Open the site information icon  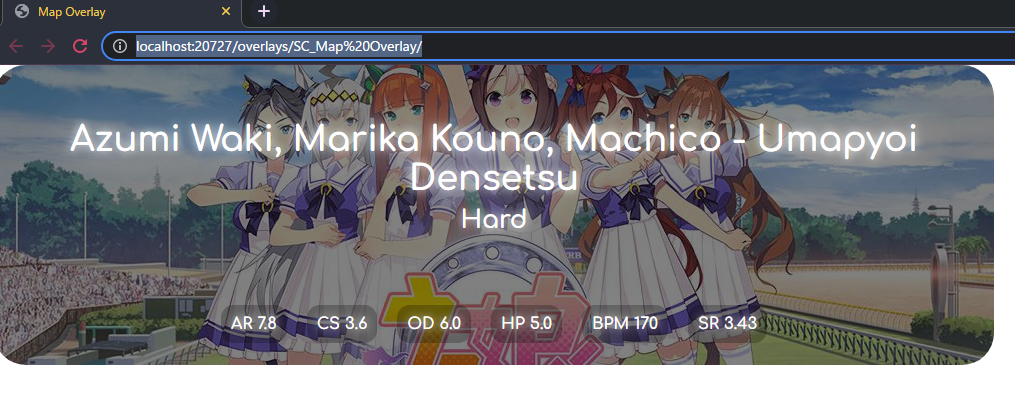point(120,46)
